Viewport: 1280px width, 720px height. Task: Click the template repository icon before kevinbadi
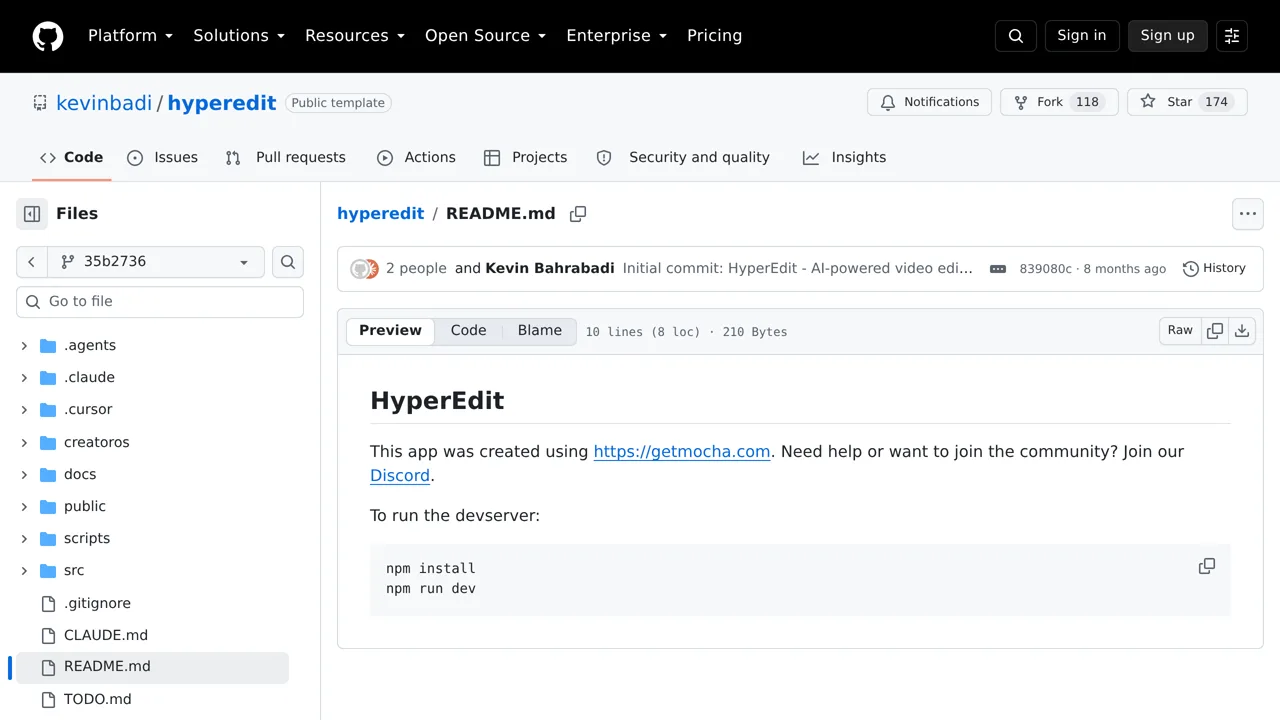[40, 103]
